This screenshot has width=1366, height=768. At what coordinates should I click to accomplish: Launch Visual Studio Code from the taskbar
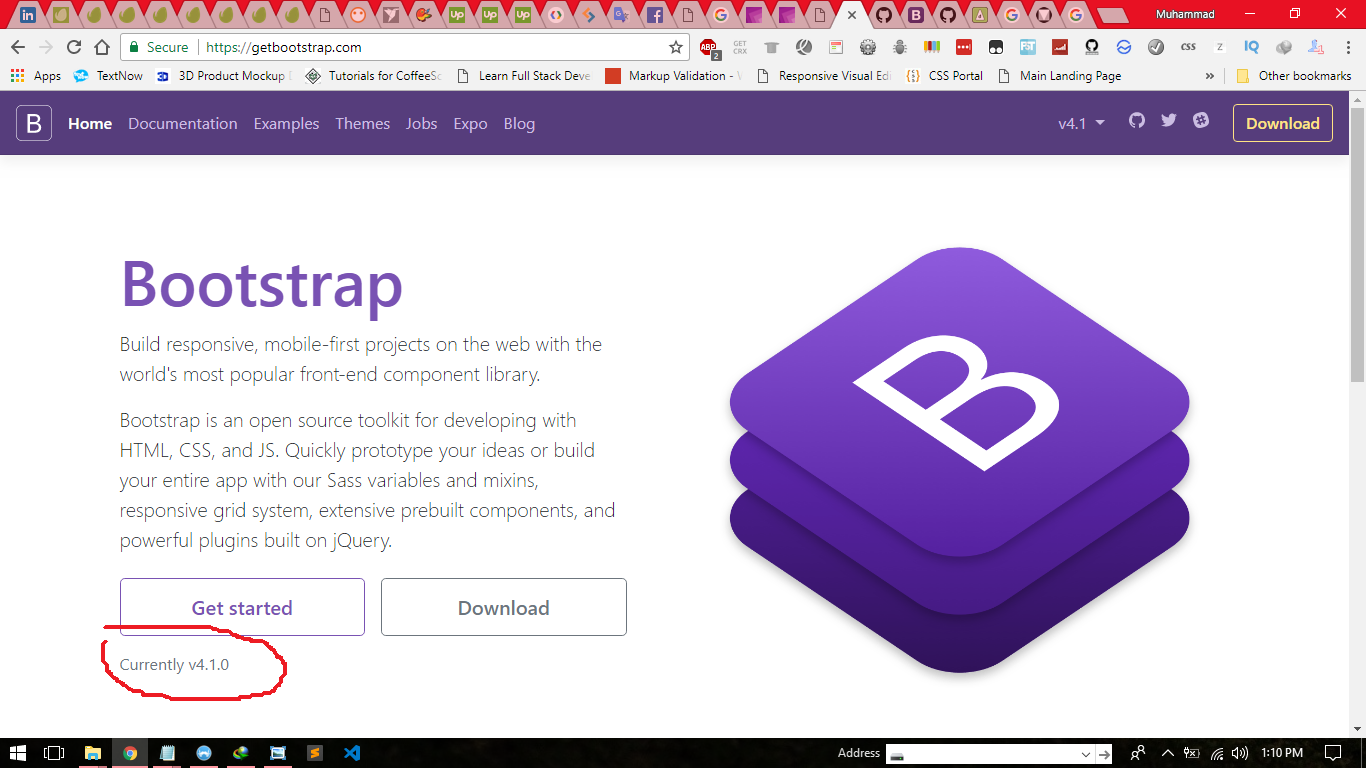point(352,753)
